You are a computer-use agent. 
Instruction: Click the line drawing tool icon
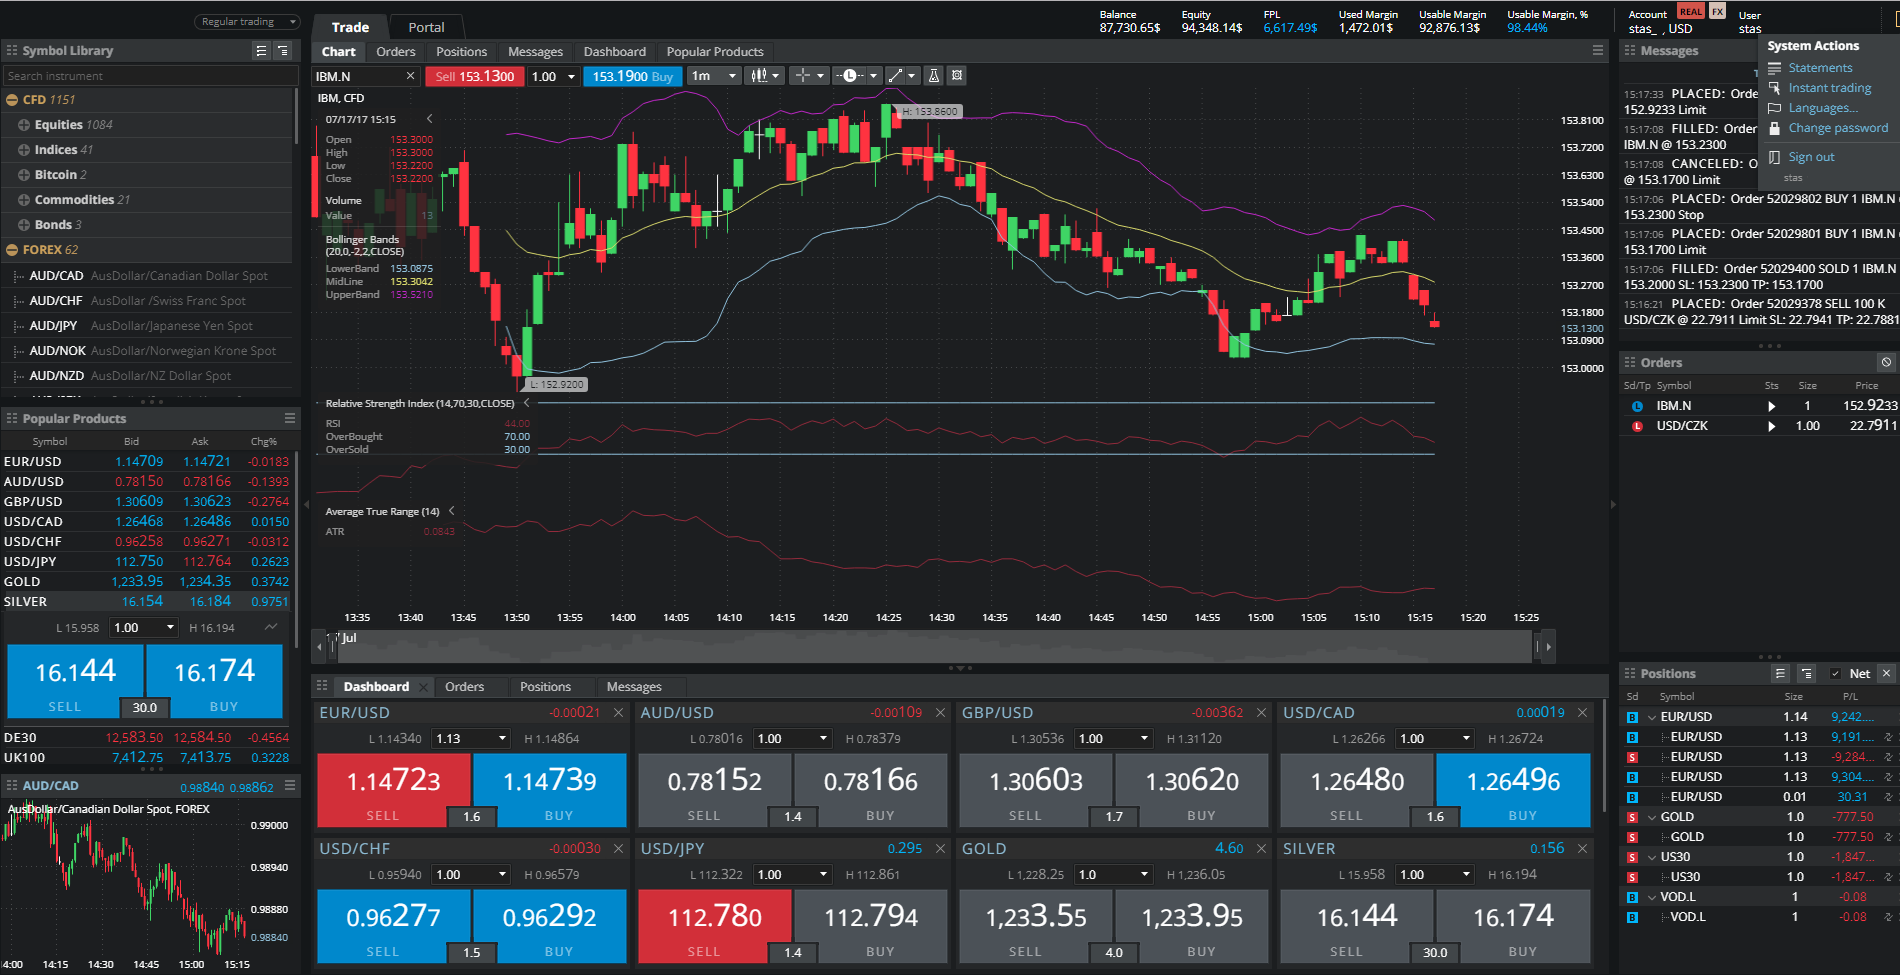pyautogui.click(x=895, y=76)
